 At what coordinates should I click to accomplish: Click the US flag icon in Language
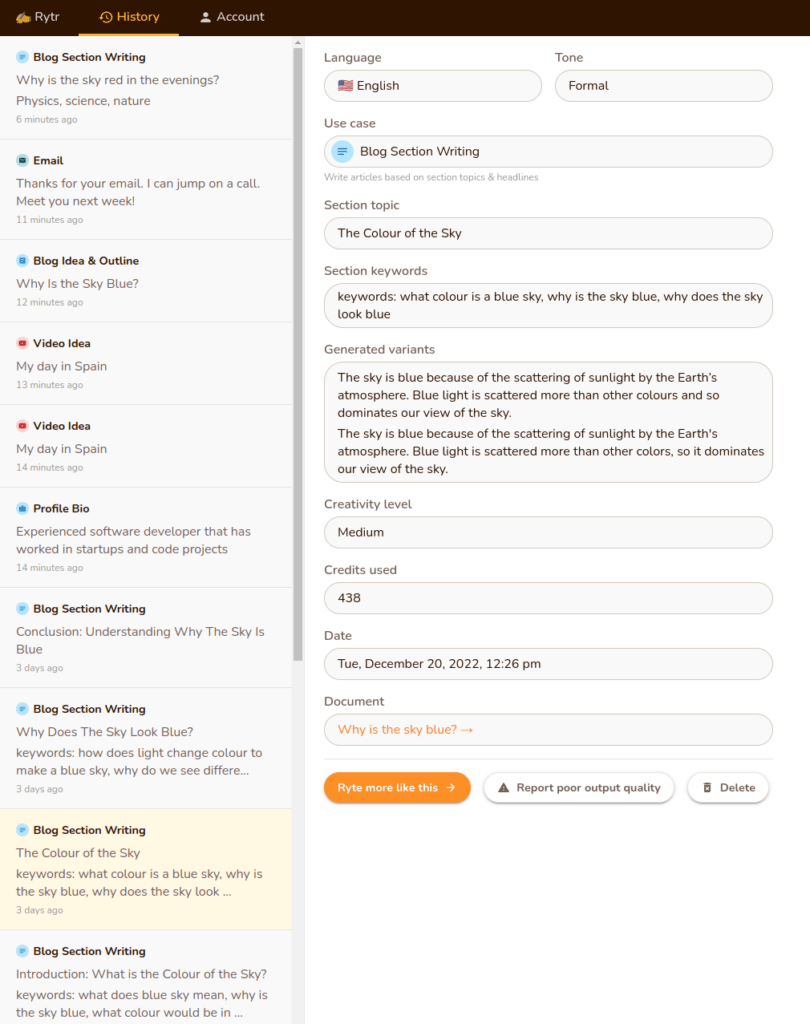tap(346, 86)
